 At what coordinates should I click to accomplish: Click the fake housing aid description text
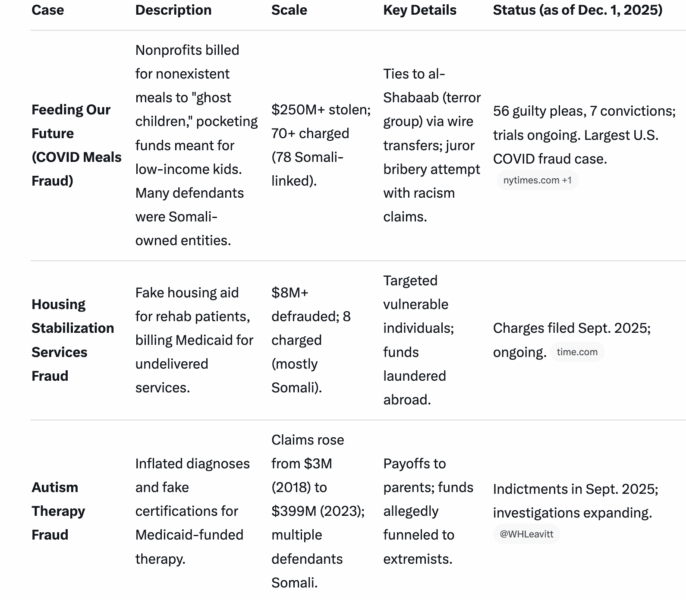[194, 340]
